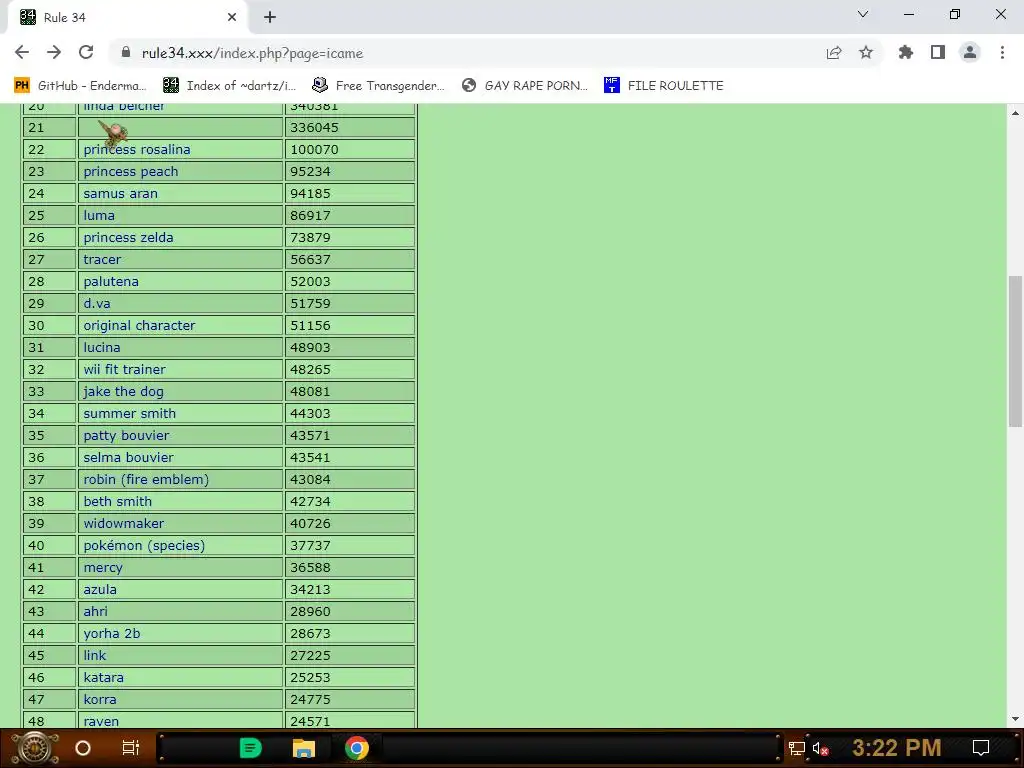Expand the tab search dropdown

863,14
